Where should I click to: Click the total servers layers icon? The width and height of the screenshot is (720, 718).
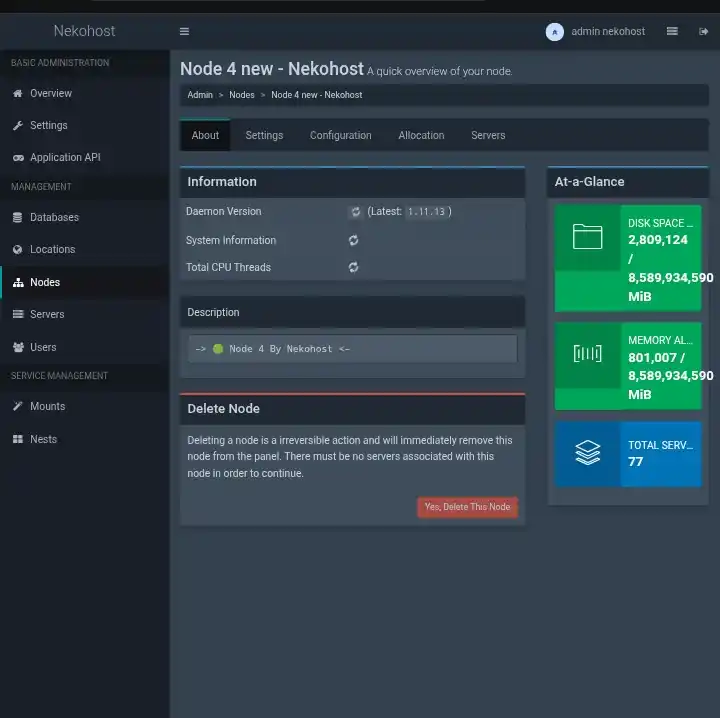pyautogui.click(x=587, y=453)
